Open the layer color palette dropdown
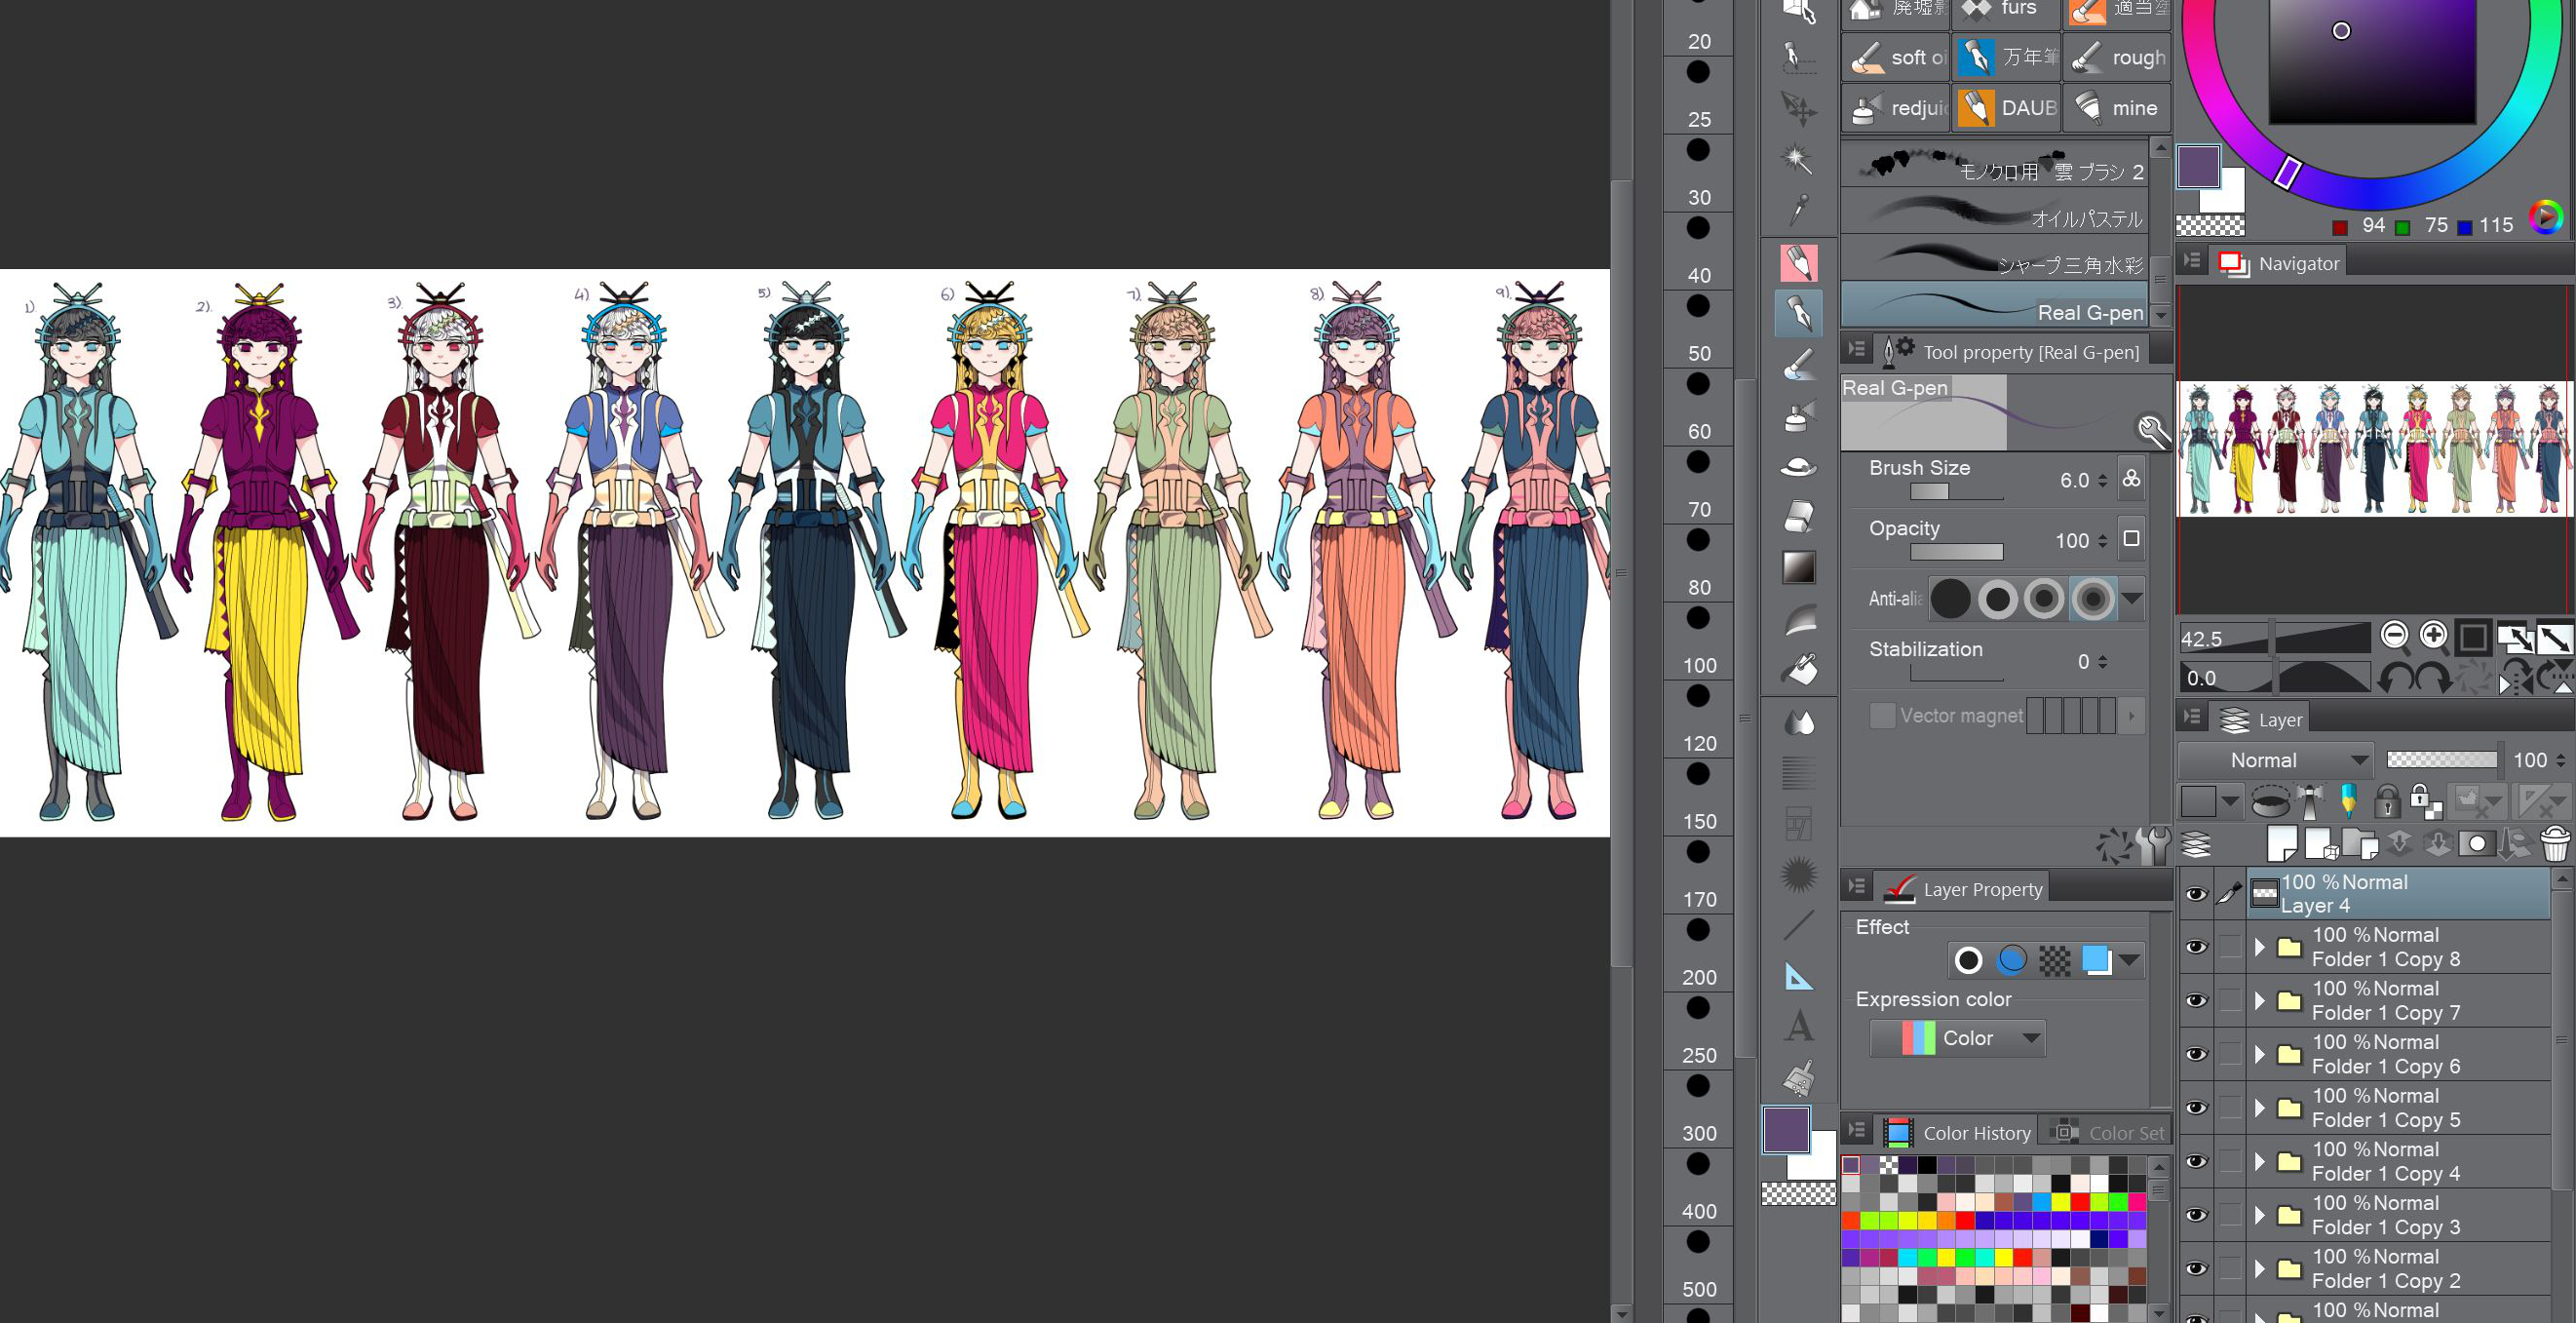Viewport: 2576px width, 1323px height. 2229,801
